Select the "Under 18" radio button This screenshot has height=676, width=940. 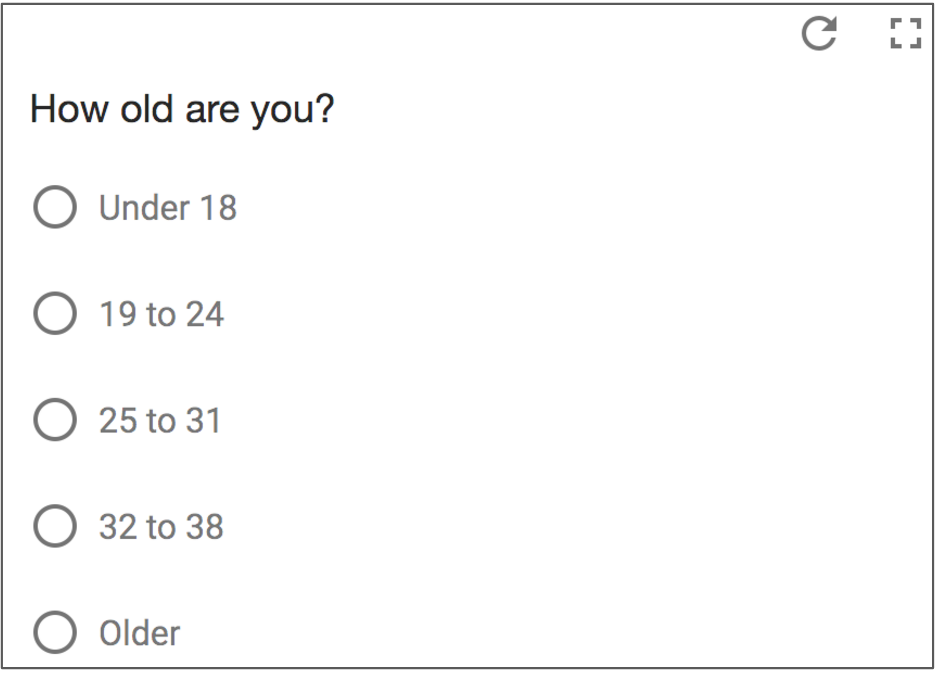(x=55, y=208)
